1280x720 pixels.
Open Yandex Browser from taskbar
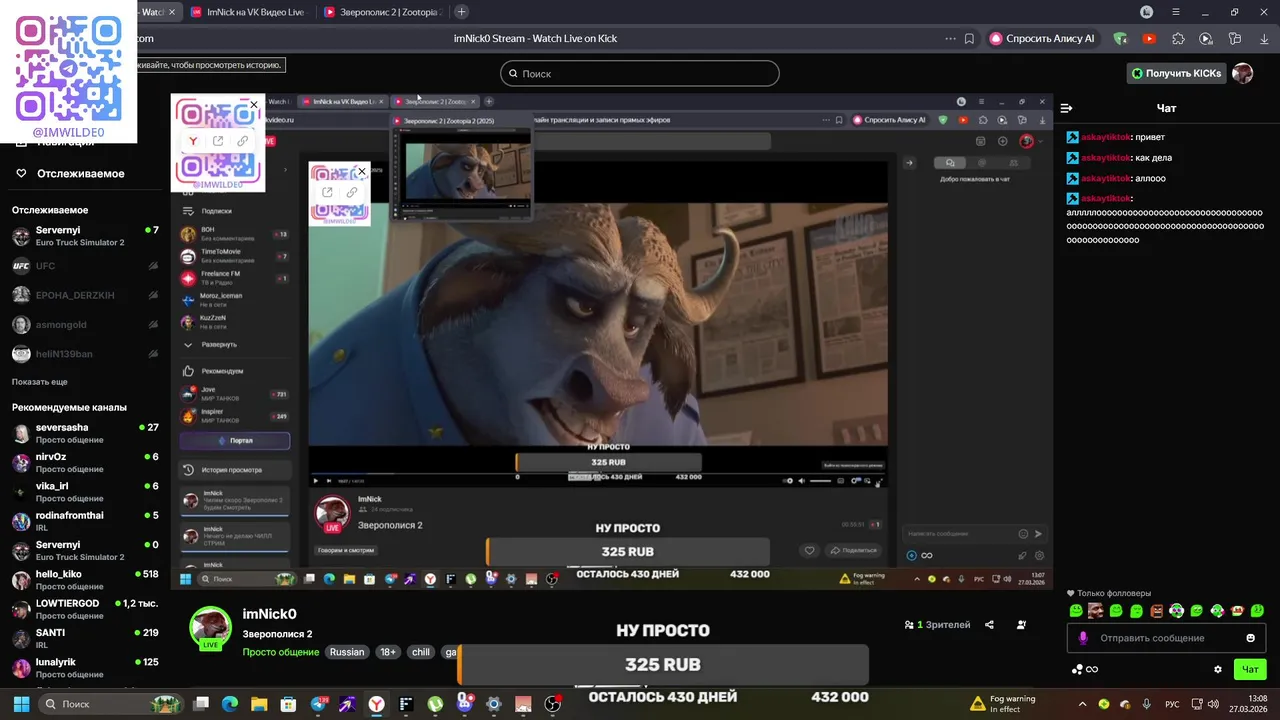coord(376,704)
